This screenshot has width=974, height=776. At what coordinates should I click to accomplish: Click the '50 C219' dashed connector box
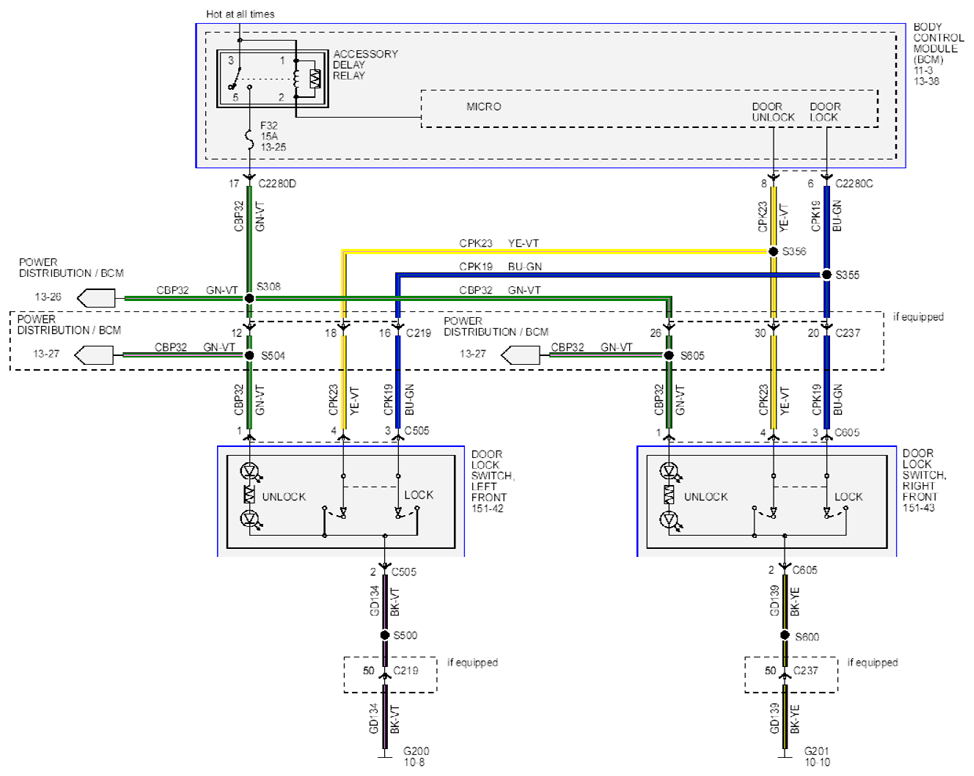click(391, 675)
